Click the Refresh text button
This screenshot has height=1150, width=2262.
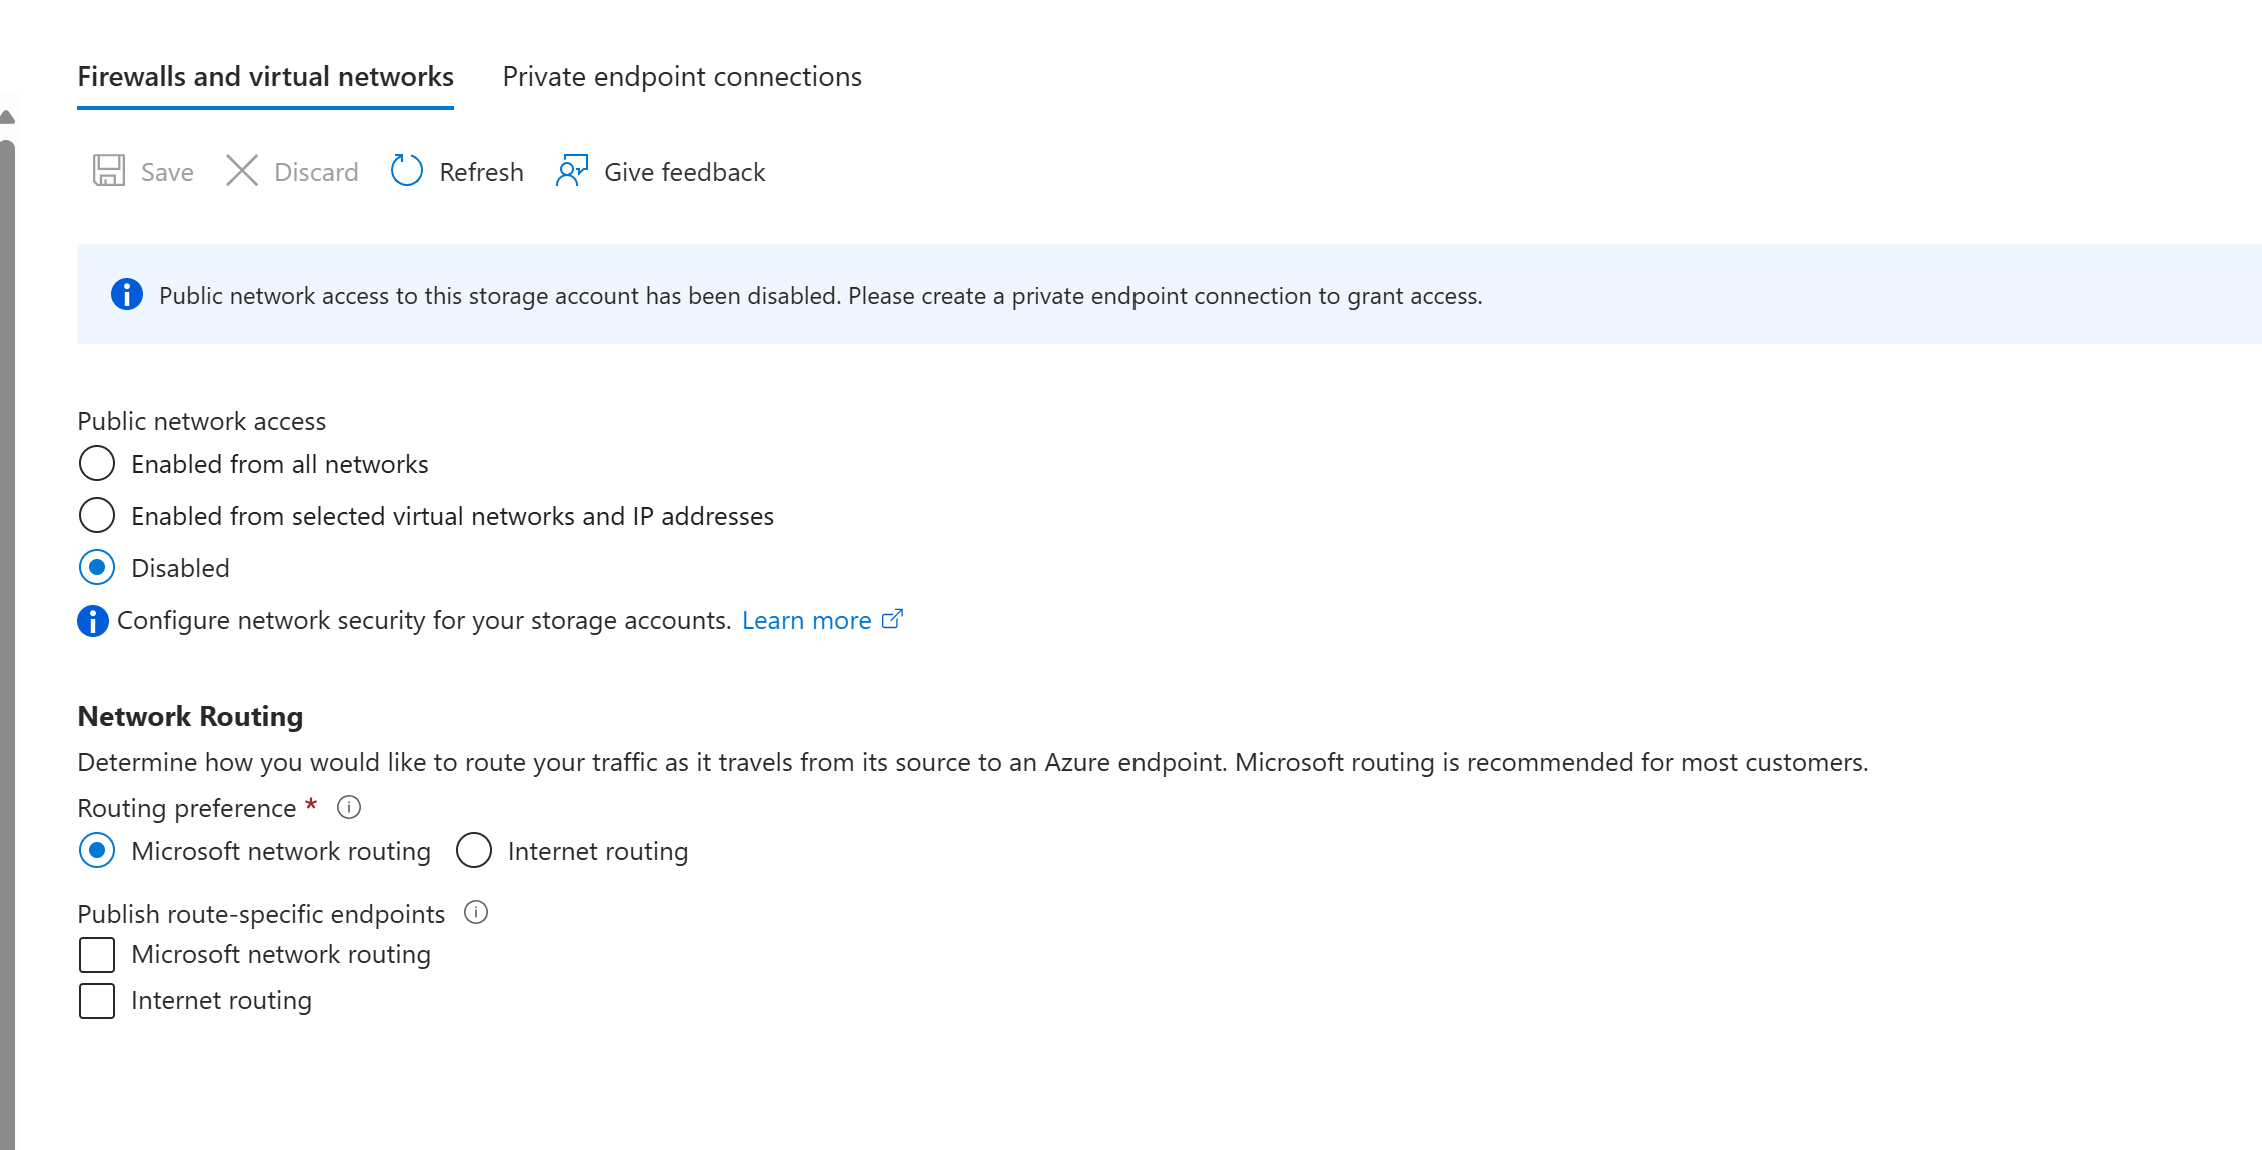pyautogui.click(x=481, y=172)
